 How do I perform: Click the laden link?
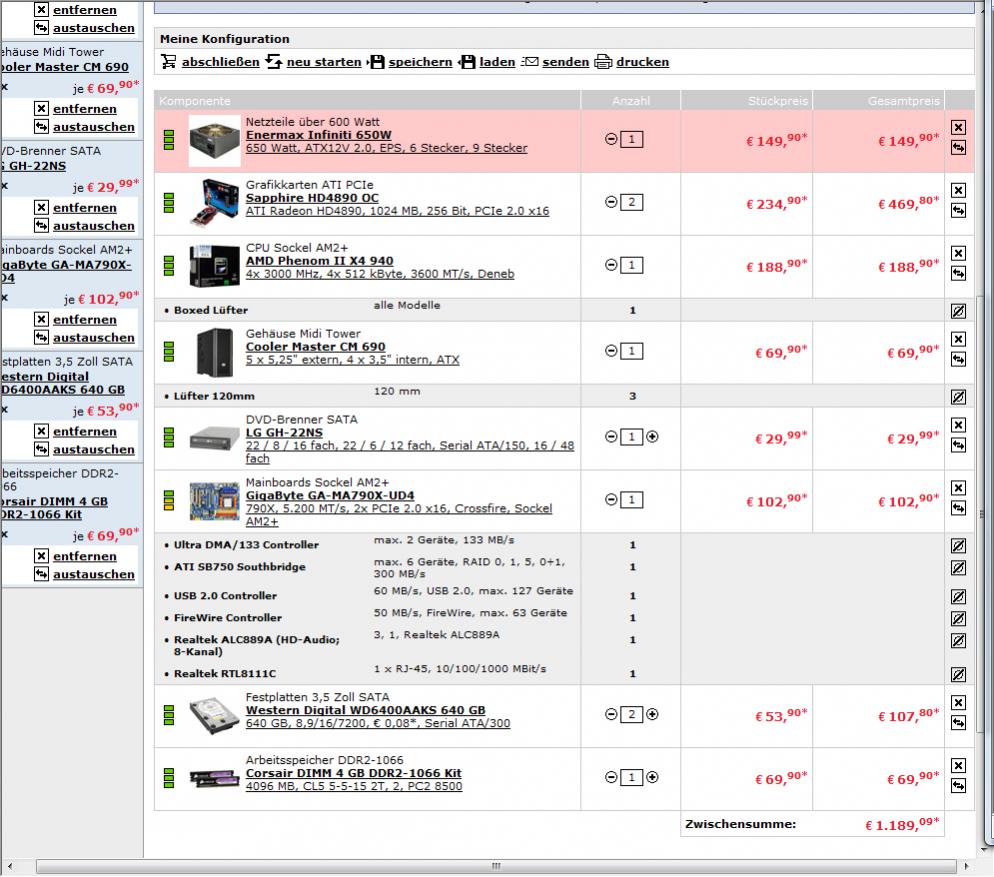click(x=497, y=62)
